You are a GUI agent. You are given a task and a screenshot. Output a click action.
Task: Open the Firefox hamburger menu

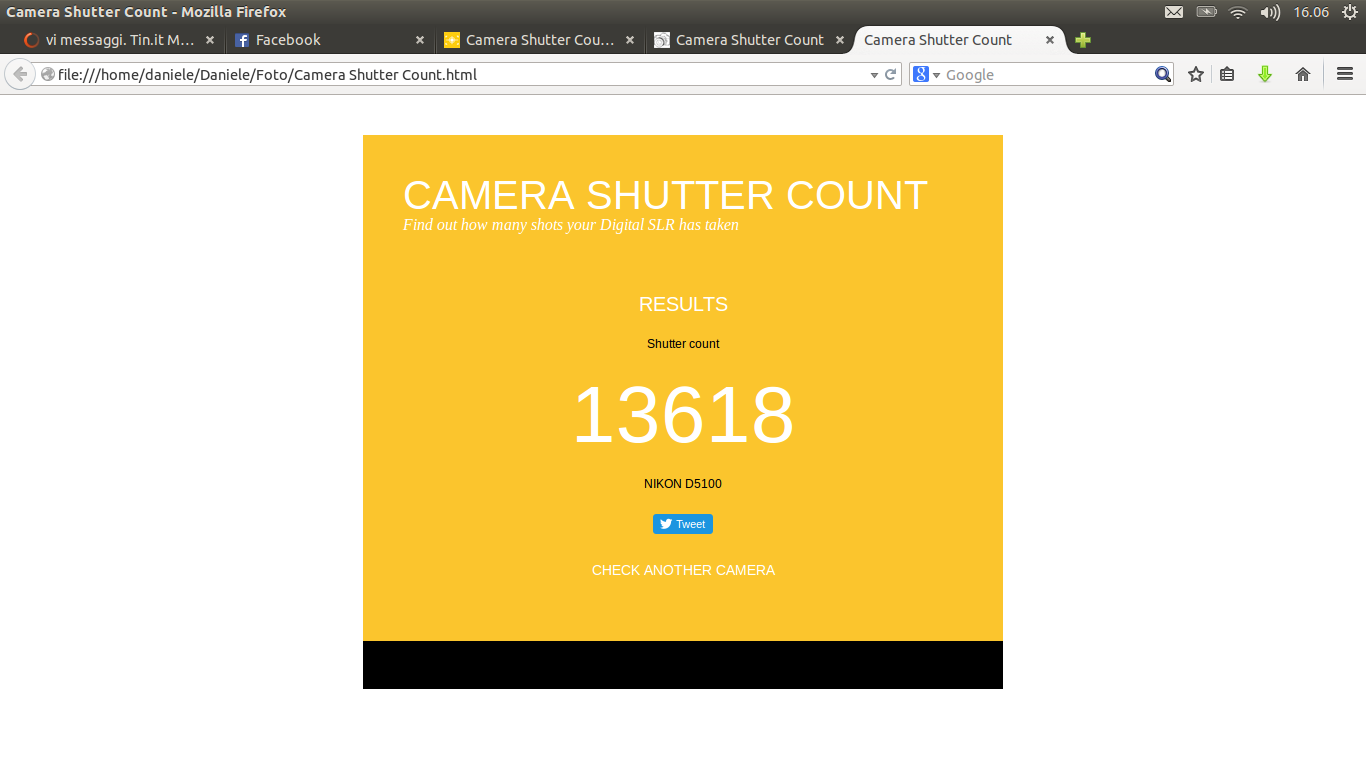[1345, 73]
